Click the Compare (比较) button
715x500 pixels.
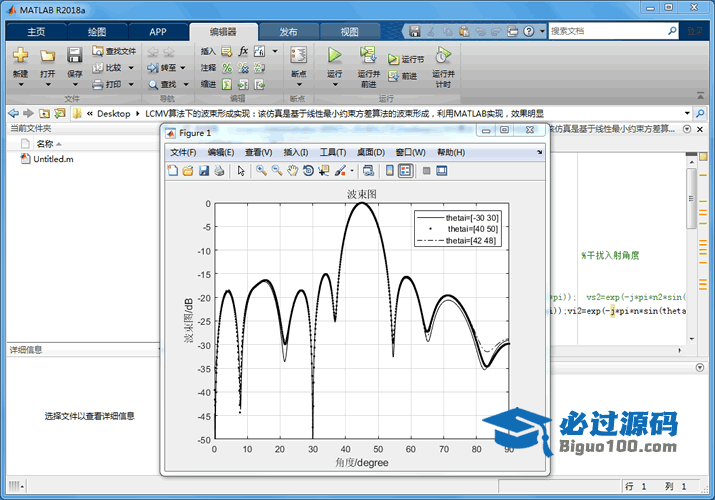coord(108,67)
